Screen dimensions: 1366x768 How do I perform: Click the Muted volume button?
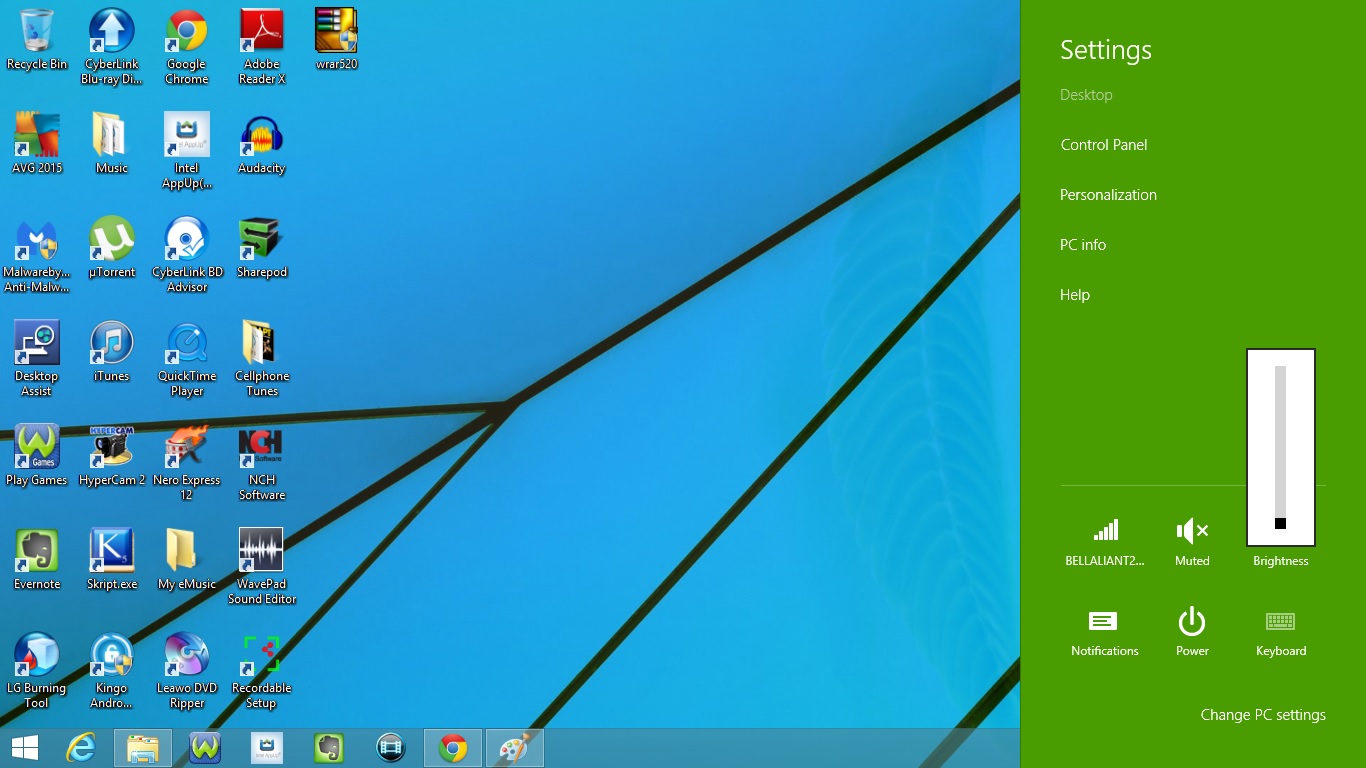(x=1192, y=542)
